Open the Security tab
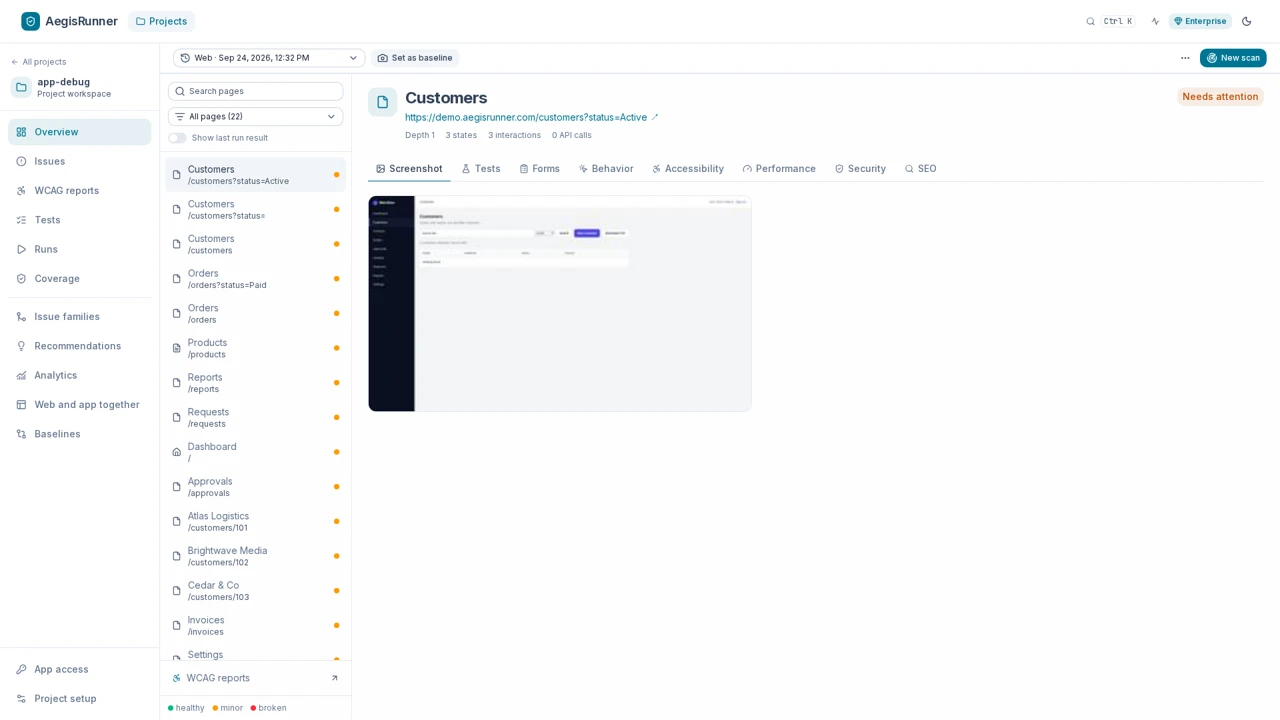This screenshot has width=1280, height=720. pyautogui.click(x=860, y=169)
